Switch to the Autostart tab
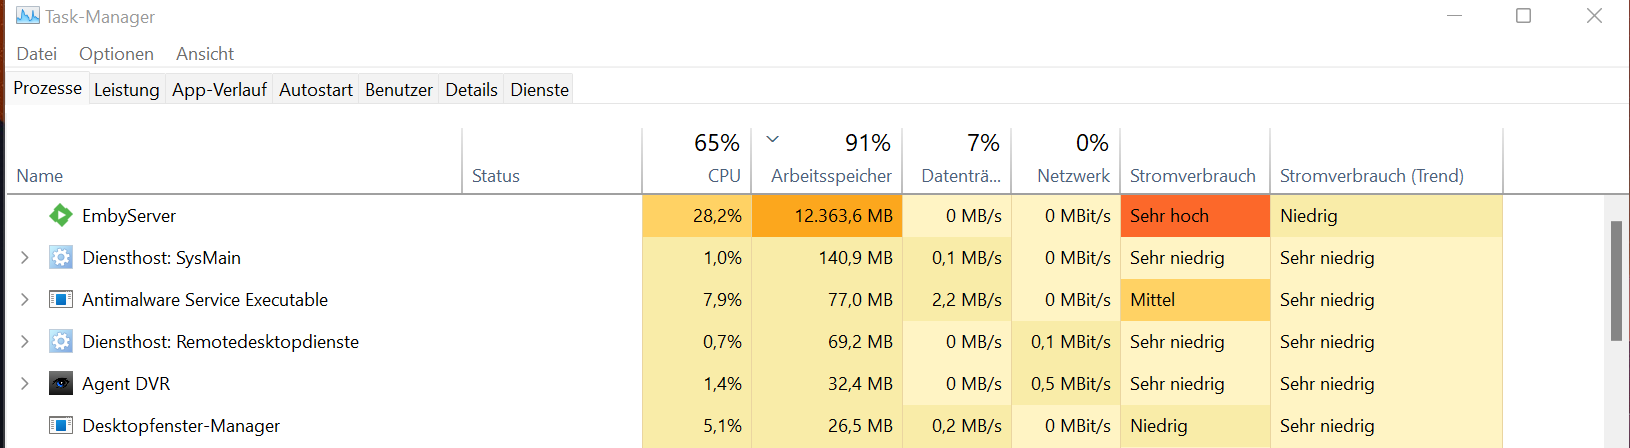1630x448 pixels. (315, 90)
